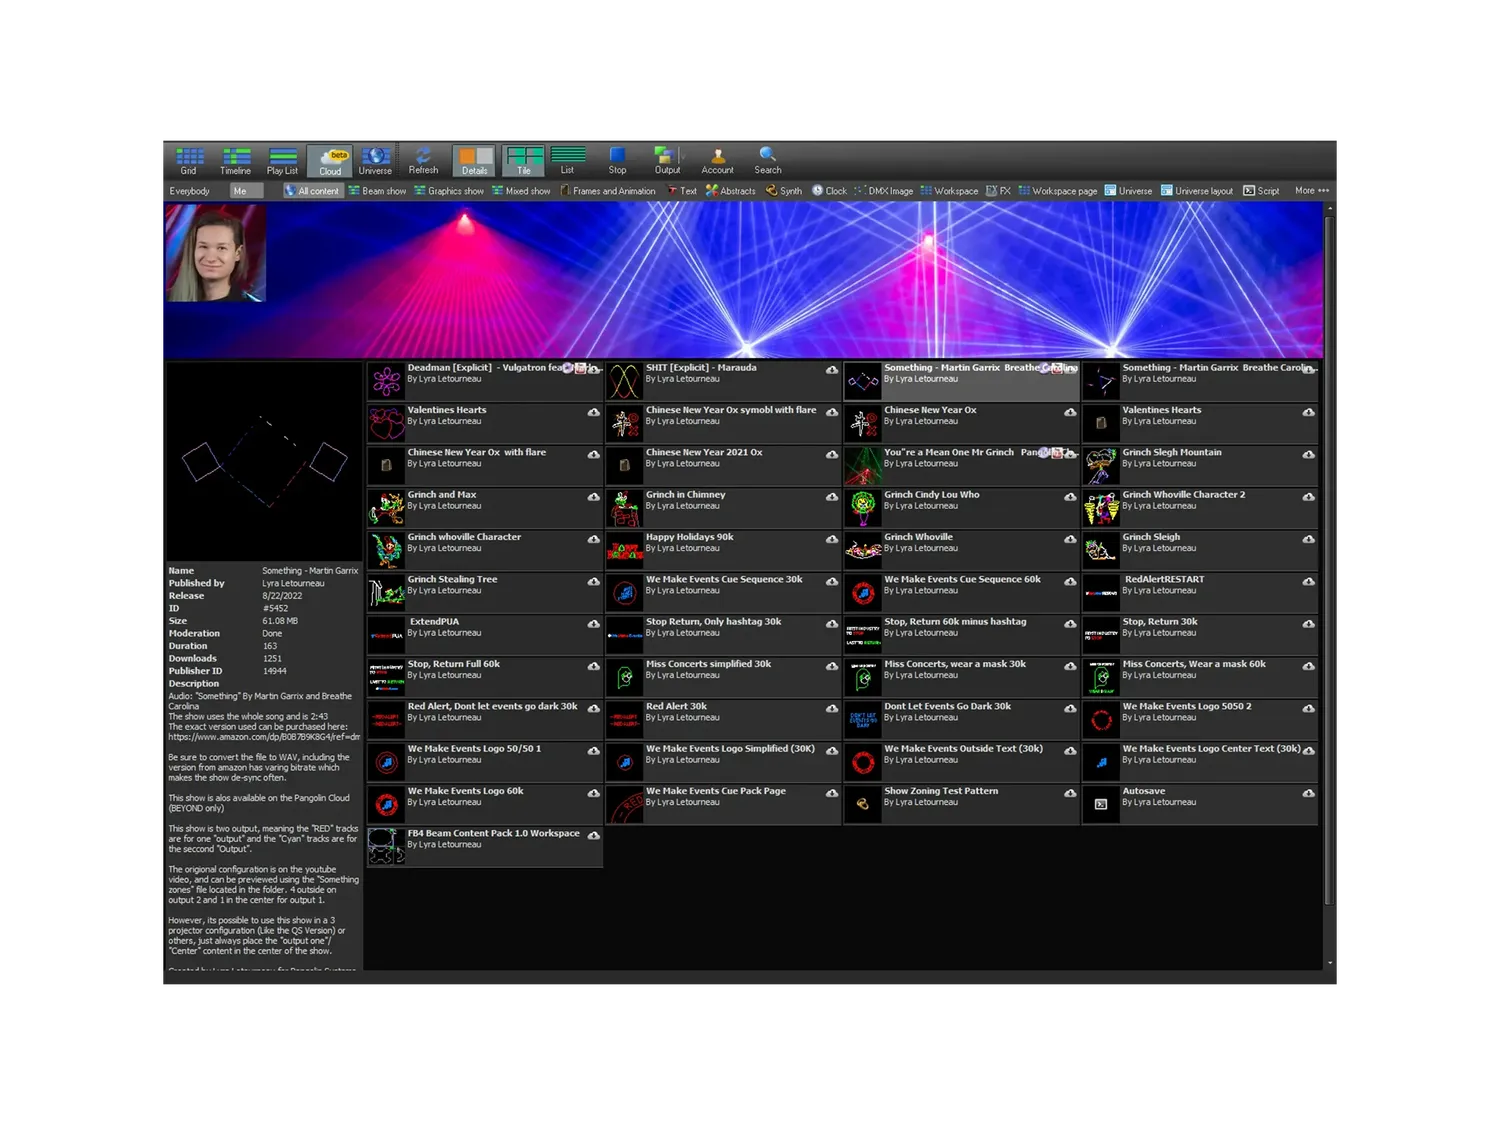1500x1125 pixels.
Task: Open the Account settings
Action: tap(717, 160)
